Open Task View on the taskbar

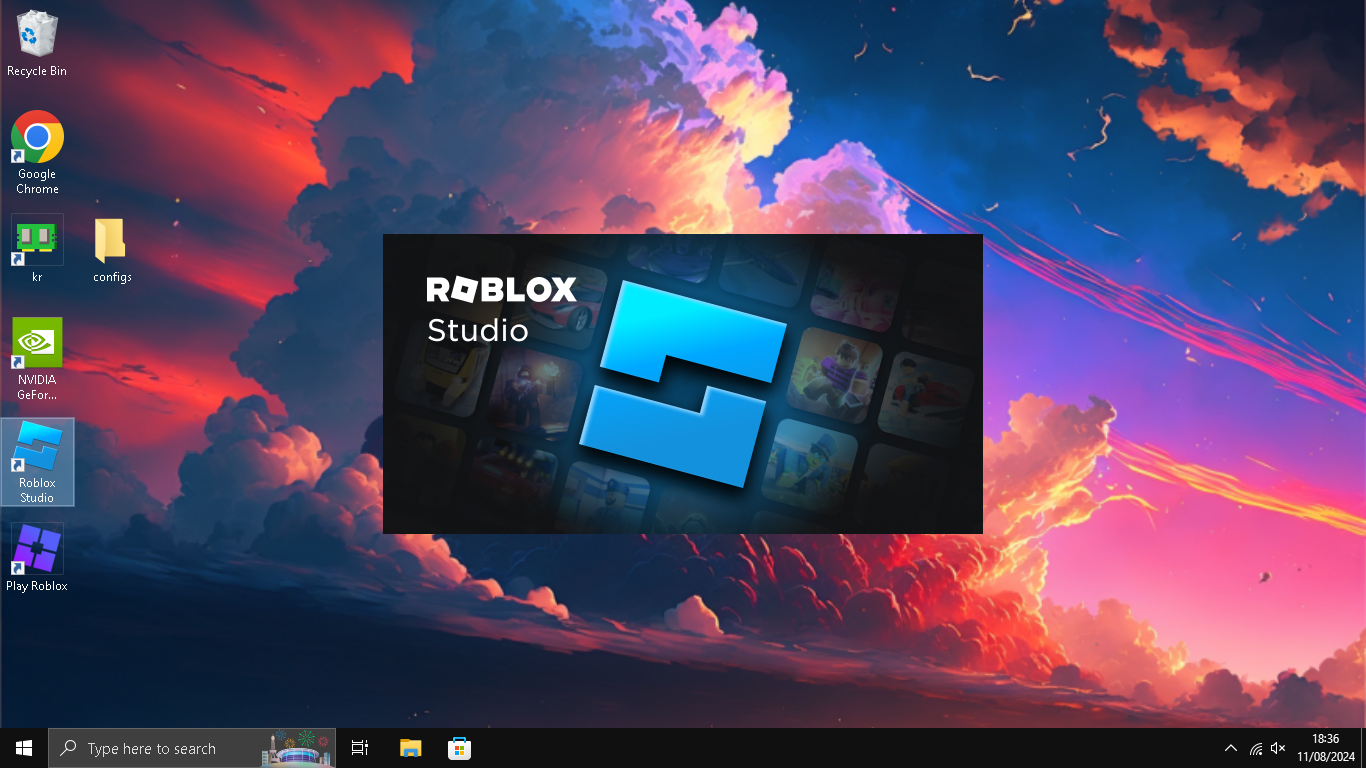point(360,748)
